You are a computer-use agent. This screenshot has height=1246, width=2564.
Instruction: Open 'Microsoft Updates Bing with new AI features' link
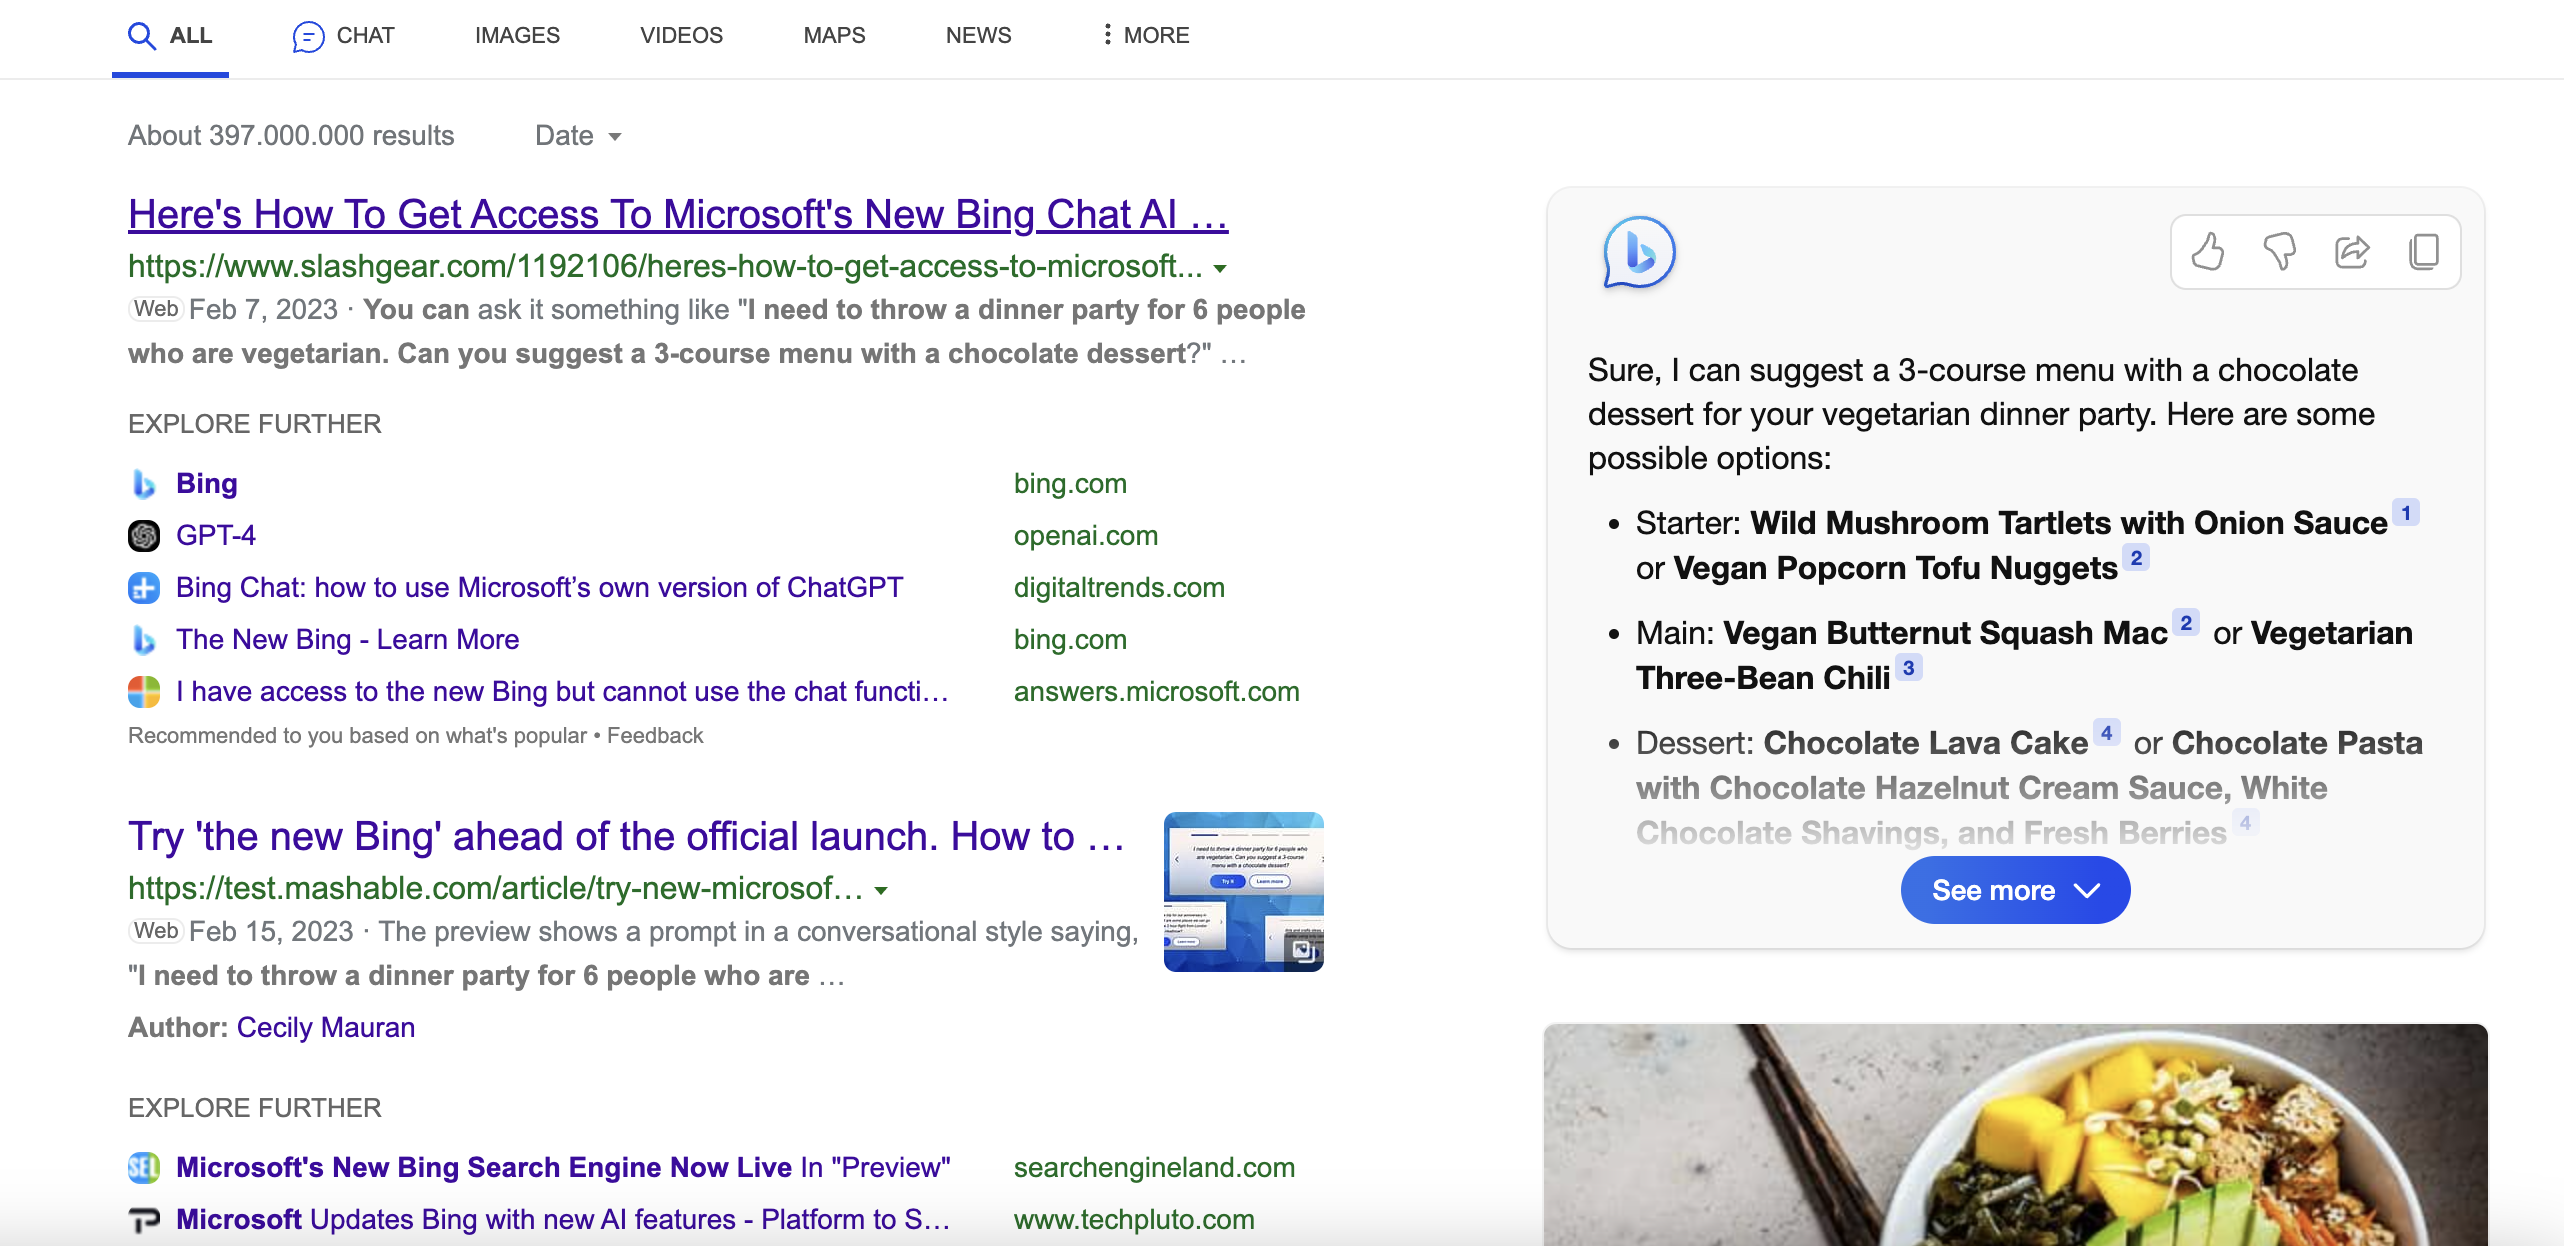tap(563, 1220)
